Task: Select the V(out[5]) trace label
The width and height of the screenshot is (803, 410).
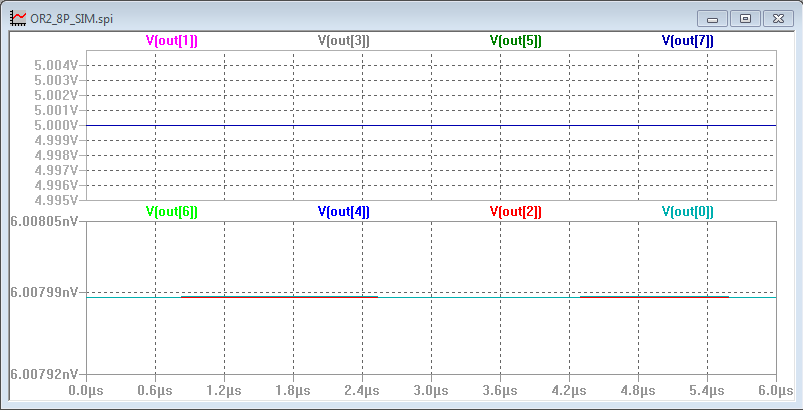Action: 516,41
